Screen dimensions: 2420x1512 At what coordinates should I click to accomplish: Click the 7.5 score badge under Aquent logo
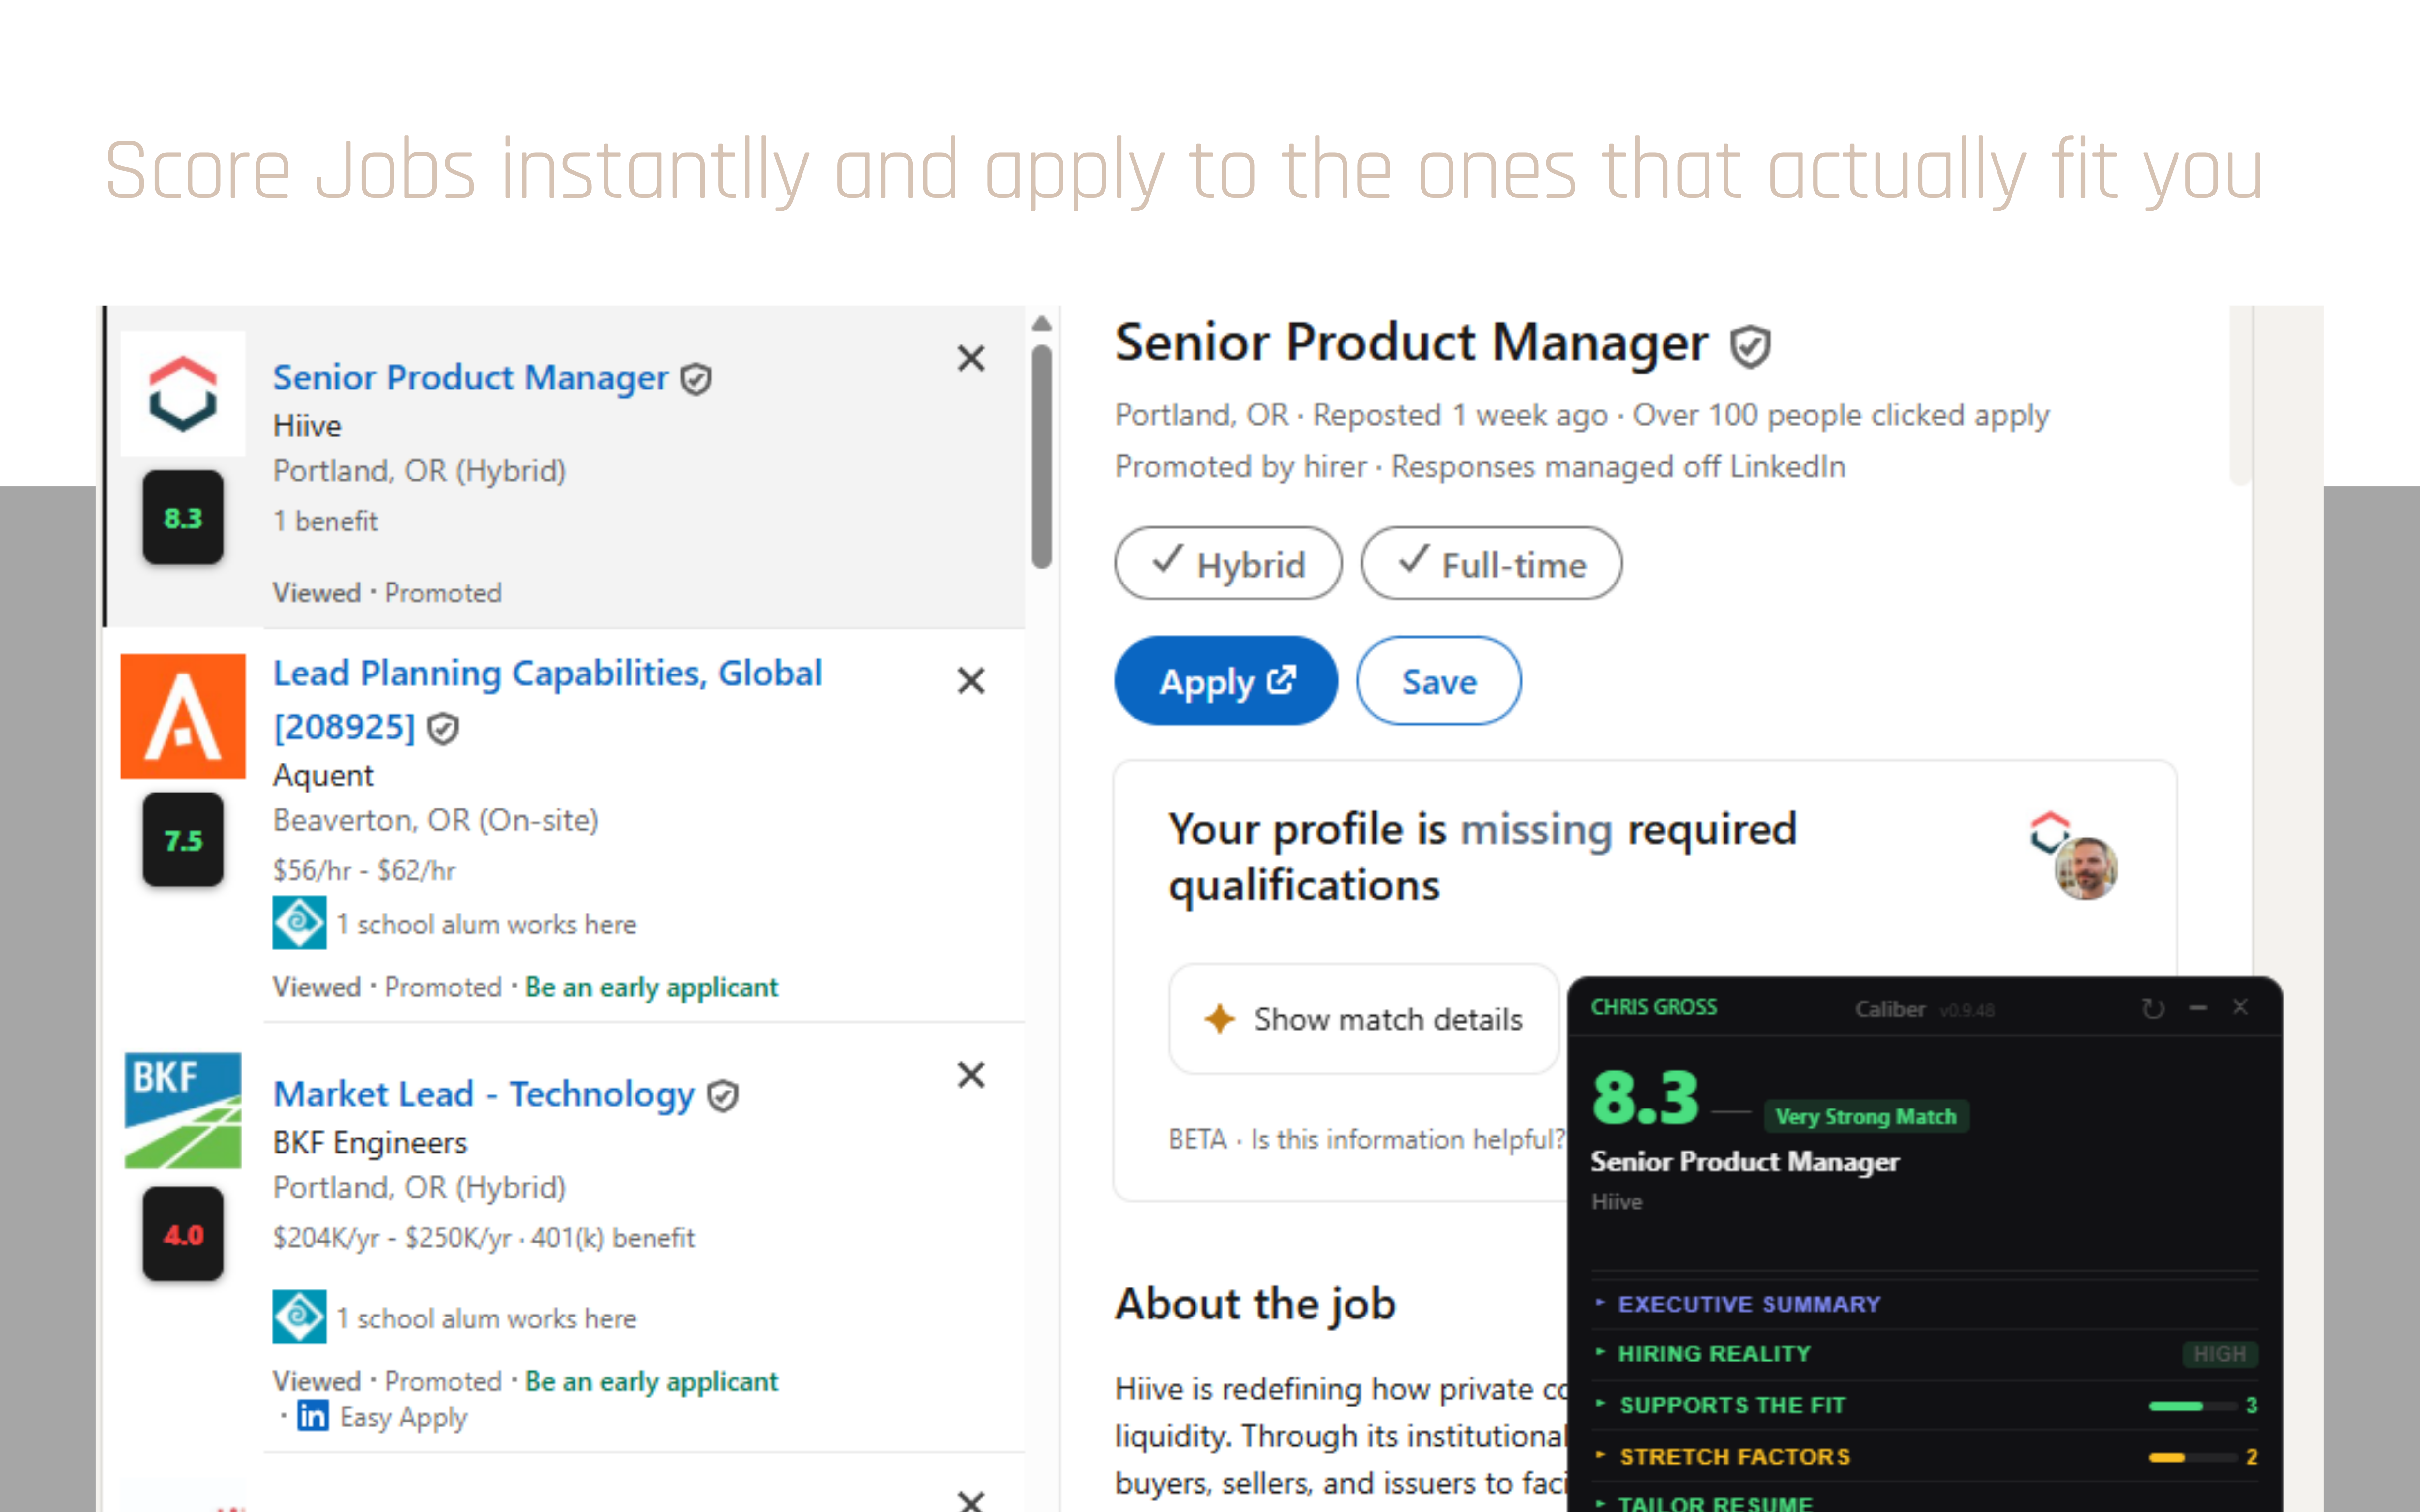(x=183, y=840)
